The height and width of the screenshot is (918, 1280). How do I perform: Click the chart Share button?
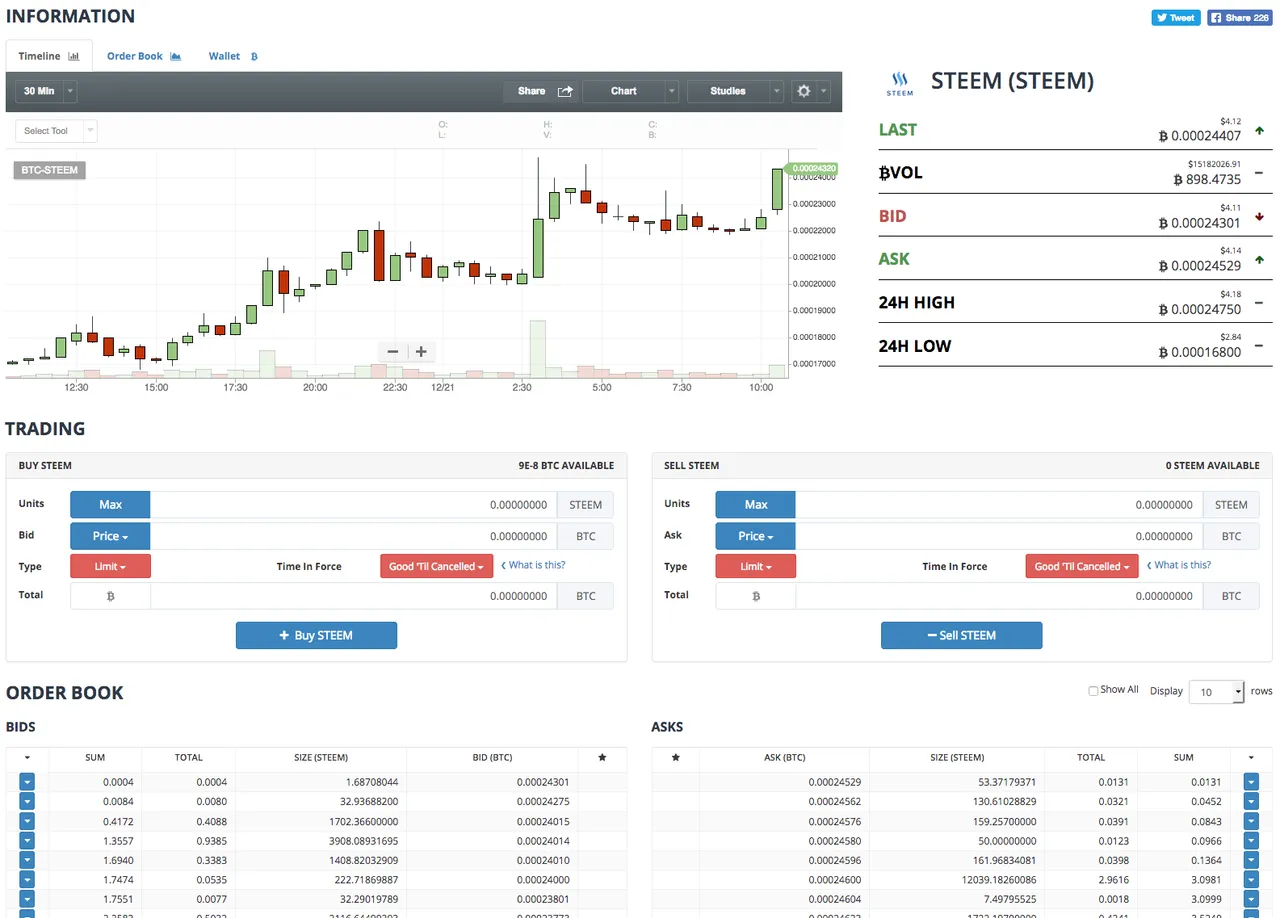point(543,91)
